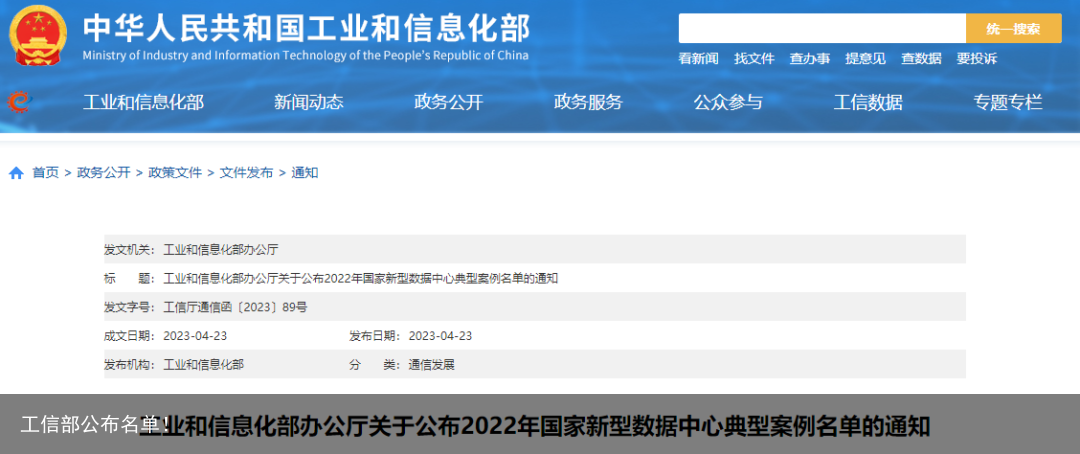Image resolution: width=1080 pixels, height=454 pixels.
Task: Open the 公众参与 nav menu
Action: point(728,103)
